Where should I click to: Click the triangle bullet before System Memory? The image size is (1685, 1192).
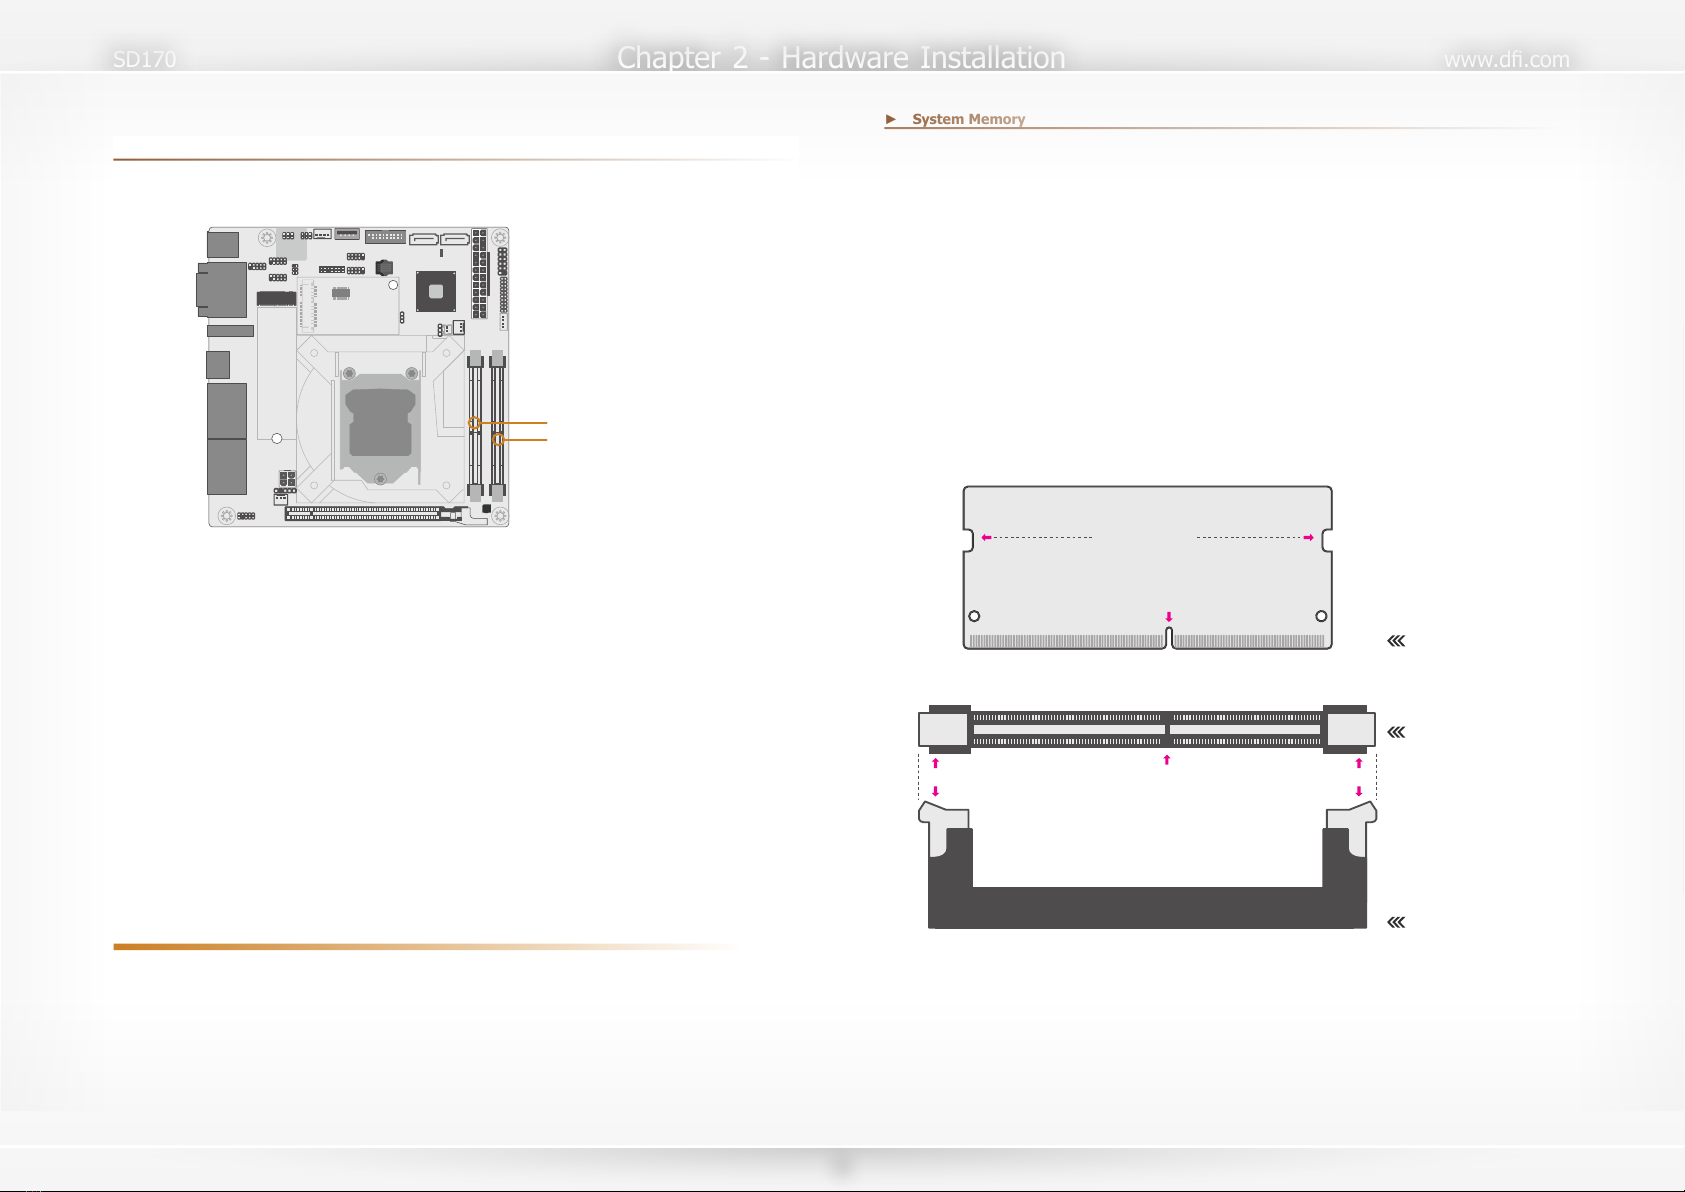point(891,119)
